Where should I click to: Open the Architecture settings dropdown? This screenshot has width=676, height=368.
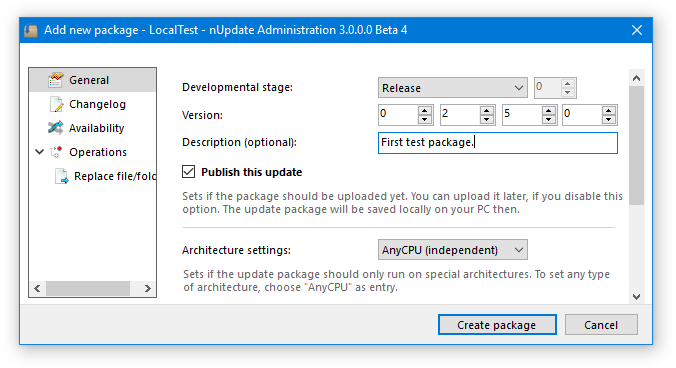pos(453,250)
